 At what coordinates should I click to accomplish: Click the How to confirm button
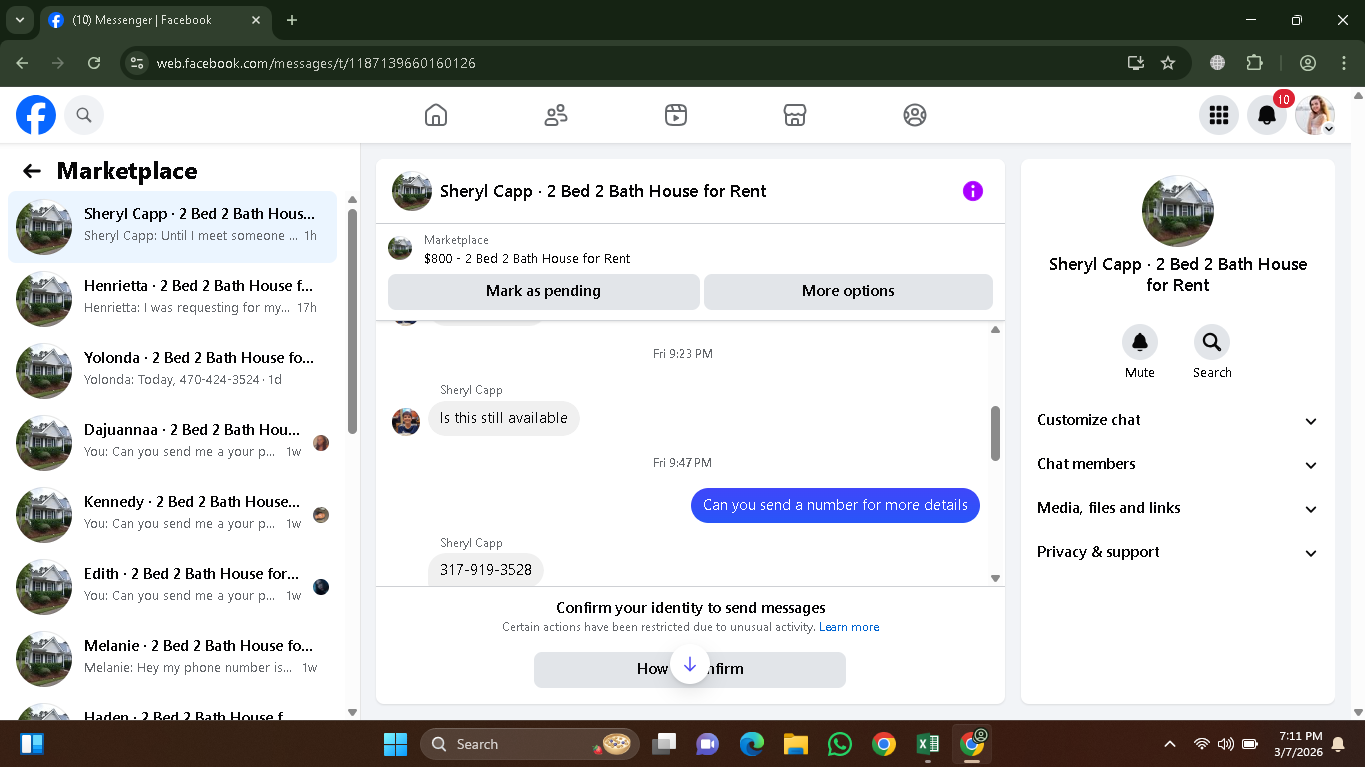coord(690,669)
